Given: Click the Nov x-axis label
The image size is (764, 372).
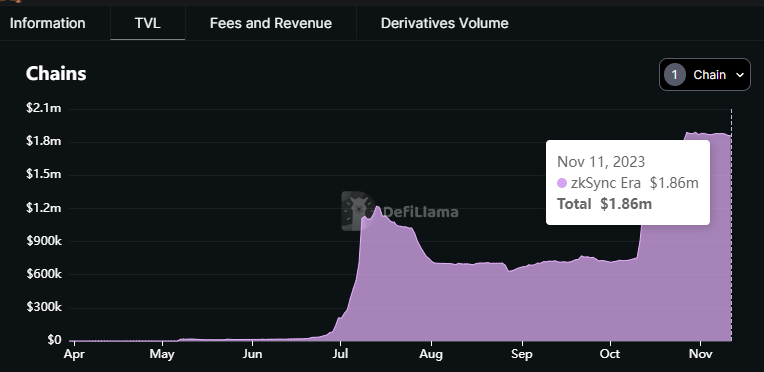Looking at the screenshot, I should coord(700,354).
